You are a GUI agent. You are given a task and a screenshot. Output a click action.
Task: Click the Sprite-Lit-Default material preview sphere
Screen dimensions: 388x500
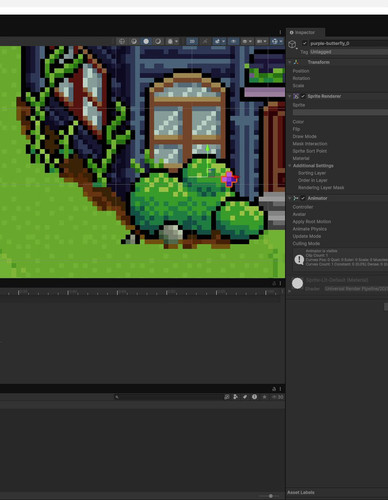pos(297,284)
